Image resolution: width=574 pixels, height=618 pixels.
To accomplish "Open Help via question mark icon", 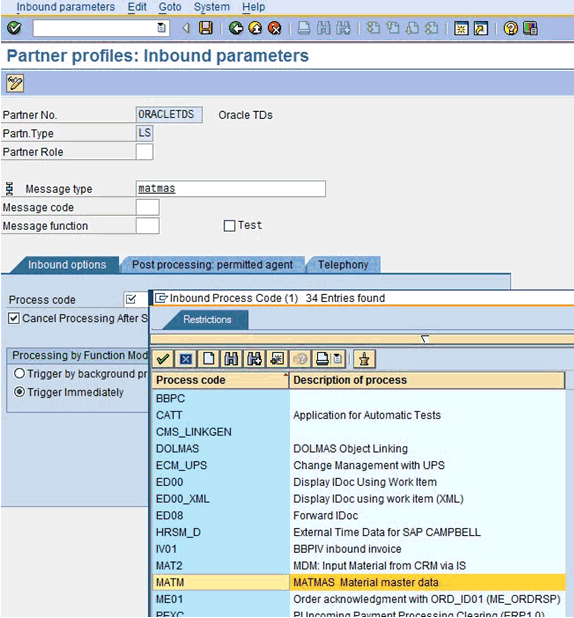I will tap(511, 28).
